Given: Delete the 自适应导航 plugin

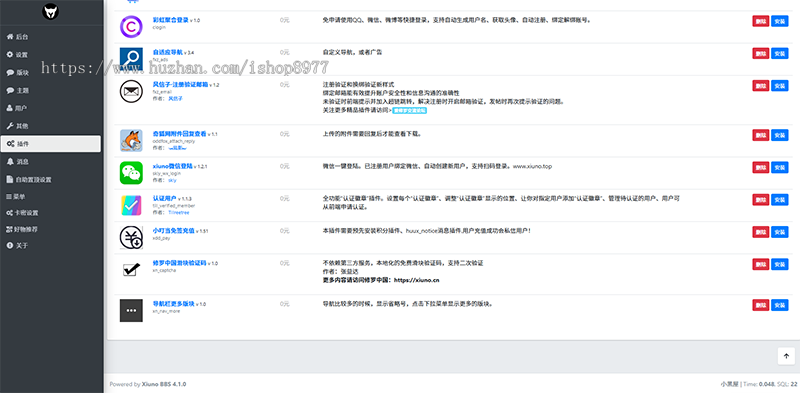Looking at the screenshot, I should tap(760, 53).
